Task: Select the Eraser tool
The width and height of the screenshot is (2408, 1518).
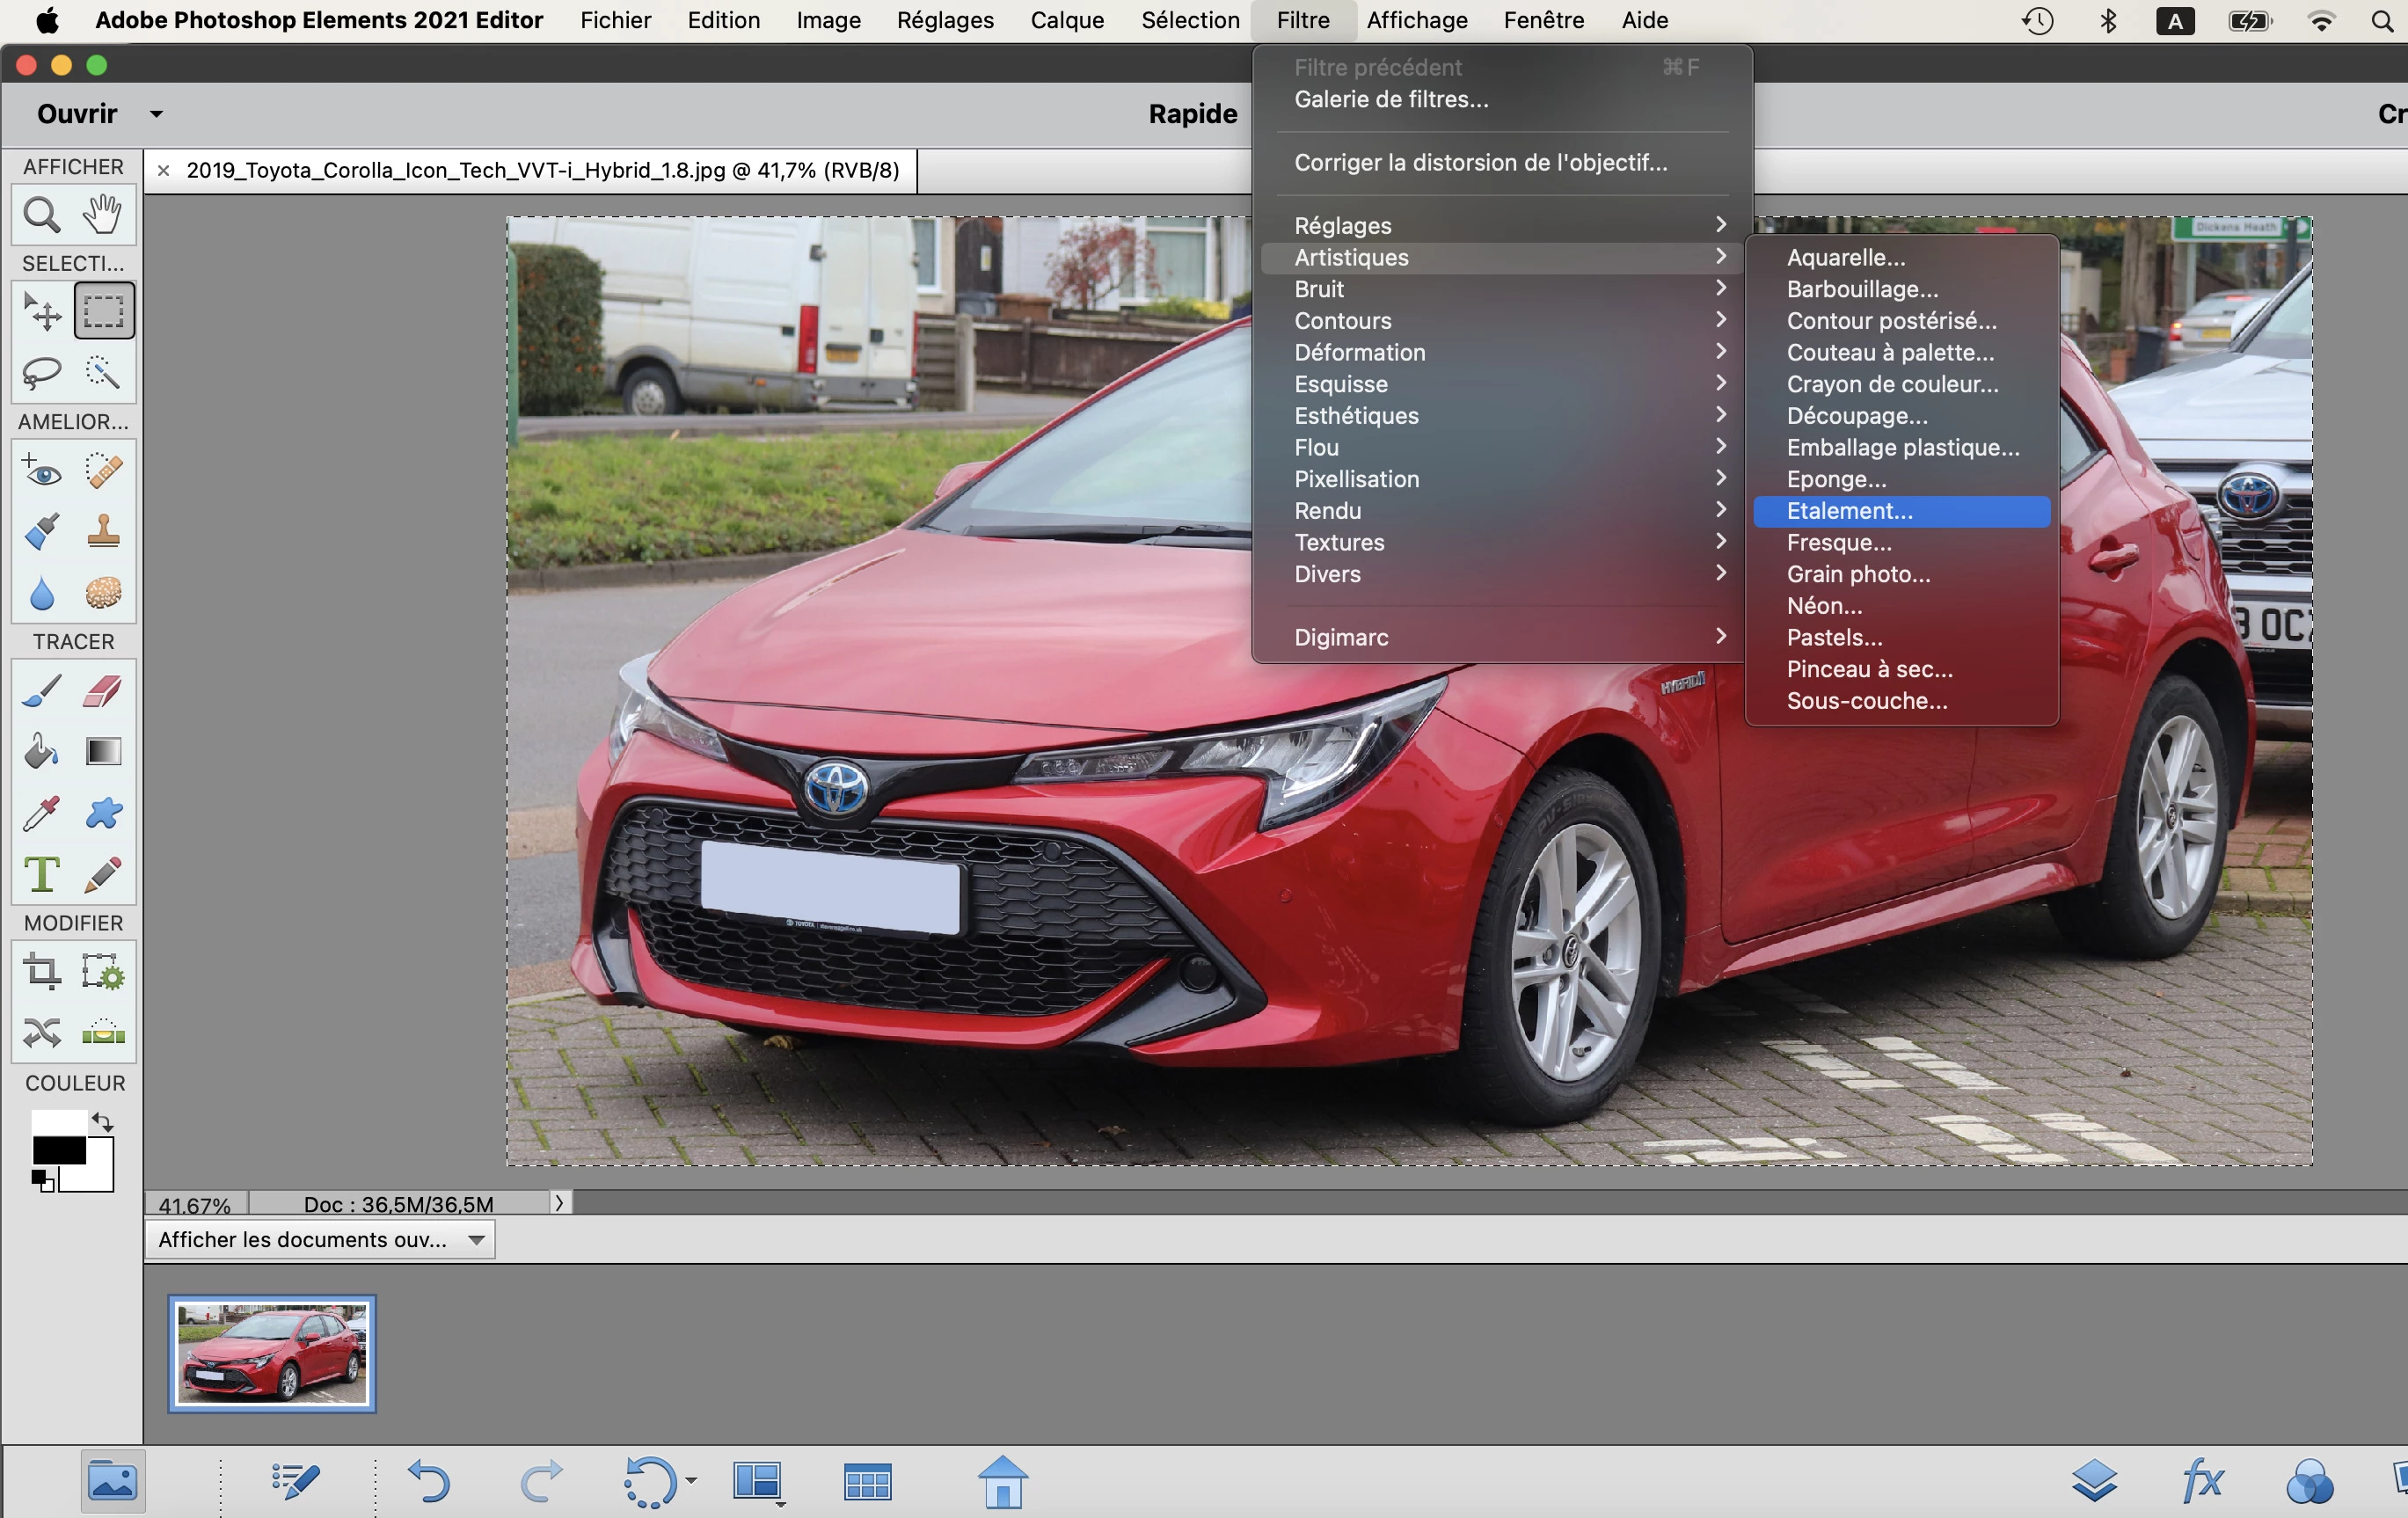Action: pos(103,691)
